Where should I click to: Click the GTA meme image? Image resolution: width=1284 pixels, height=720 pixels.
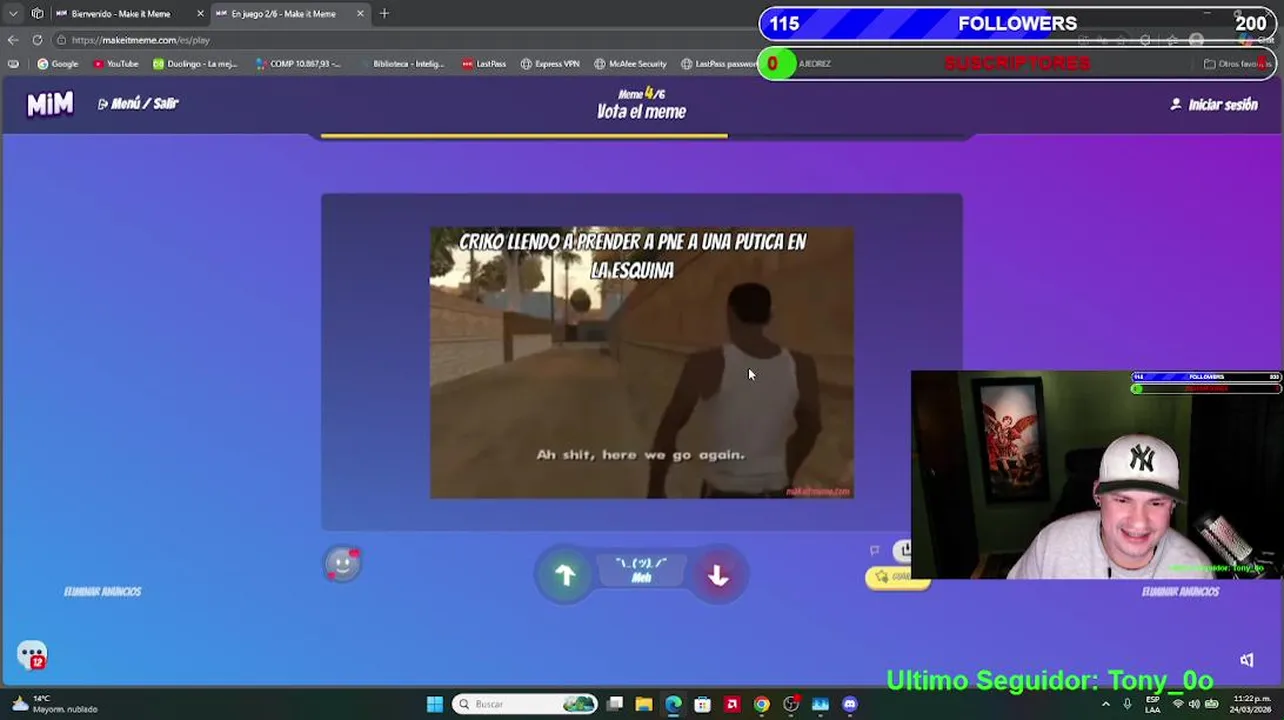point(641,362)
